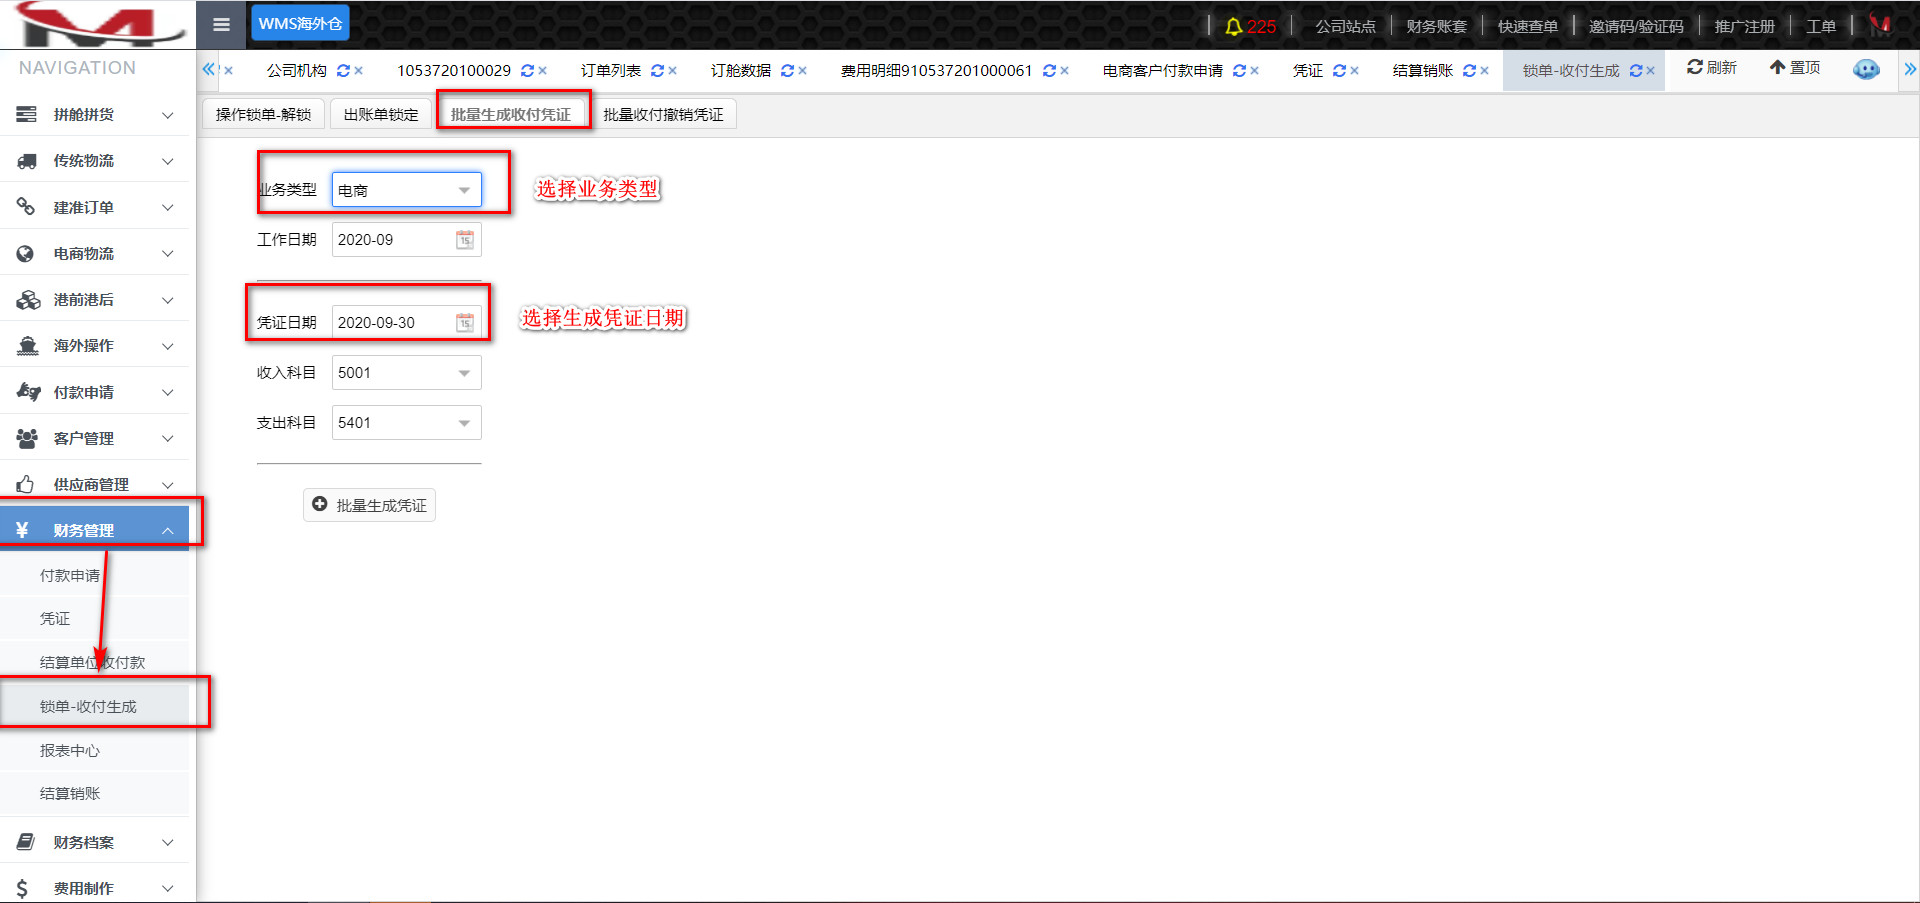Expand the 财务档案 navigation menu
Viewport: 1920px width, 903px height.
[x=94, y=842]
